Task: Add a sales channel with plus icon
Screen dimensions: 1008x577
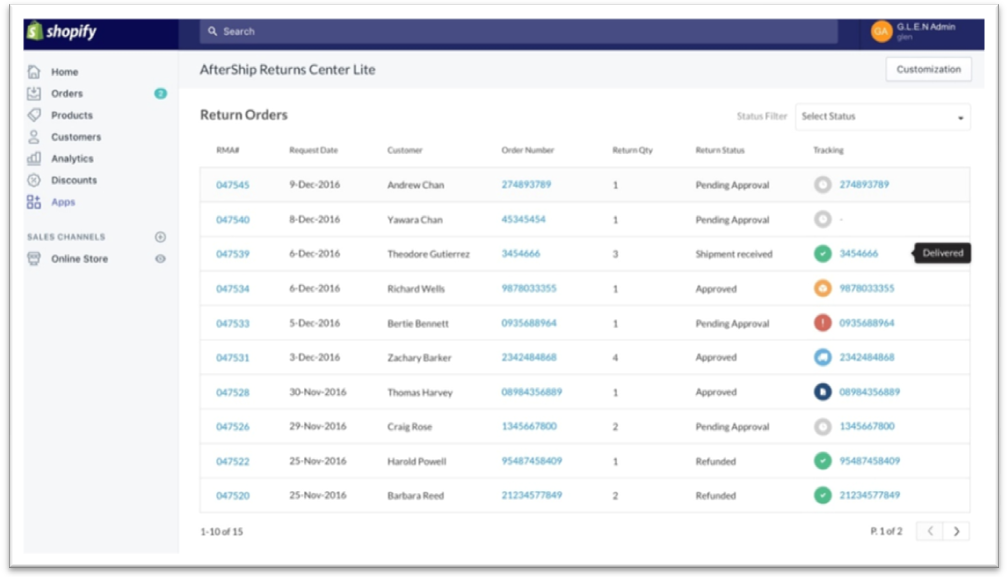Action: click(x=160, y=237)
